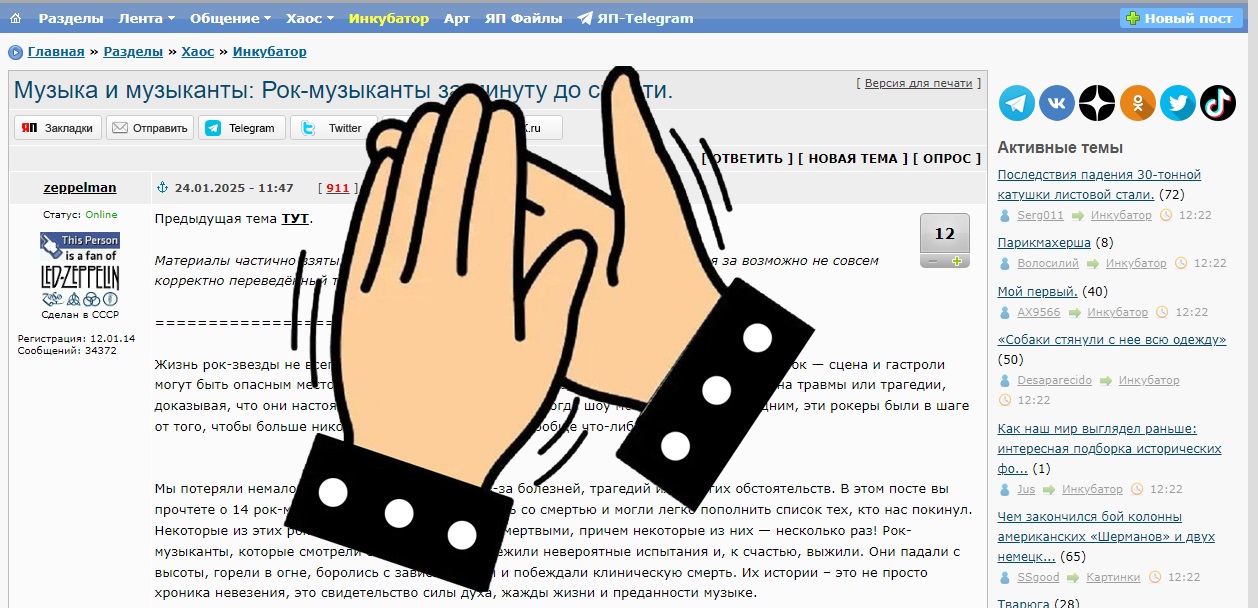The height and width of the screenshot is (608, 1258).
Task: Open topic Как наш мир выглядел раньше
Action: click(x=1109, y=448)
